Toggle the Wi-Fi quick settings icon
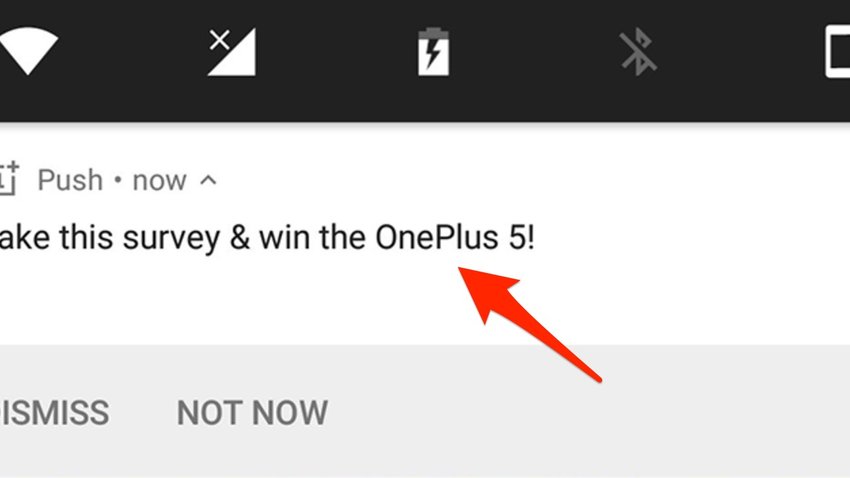850x478 pixels. click(27, 51)
